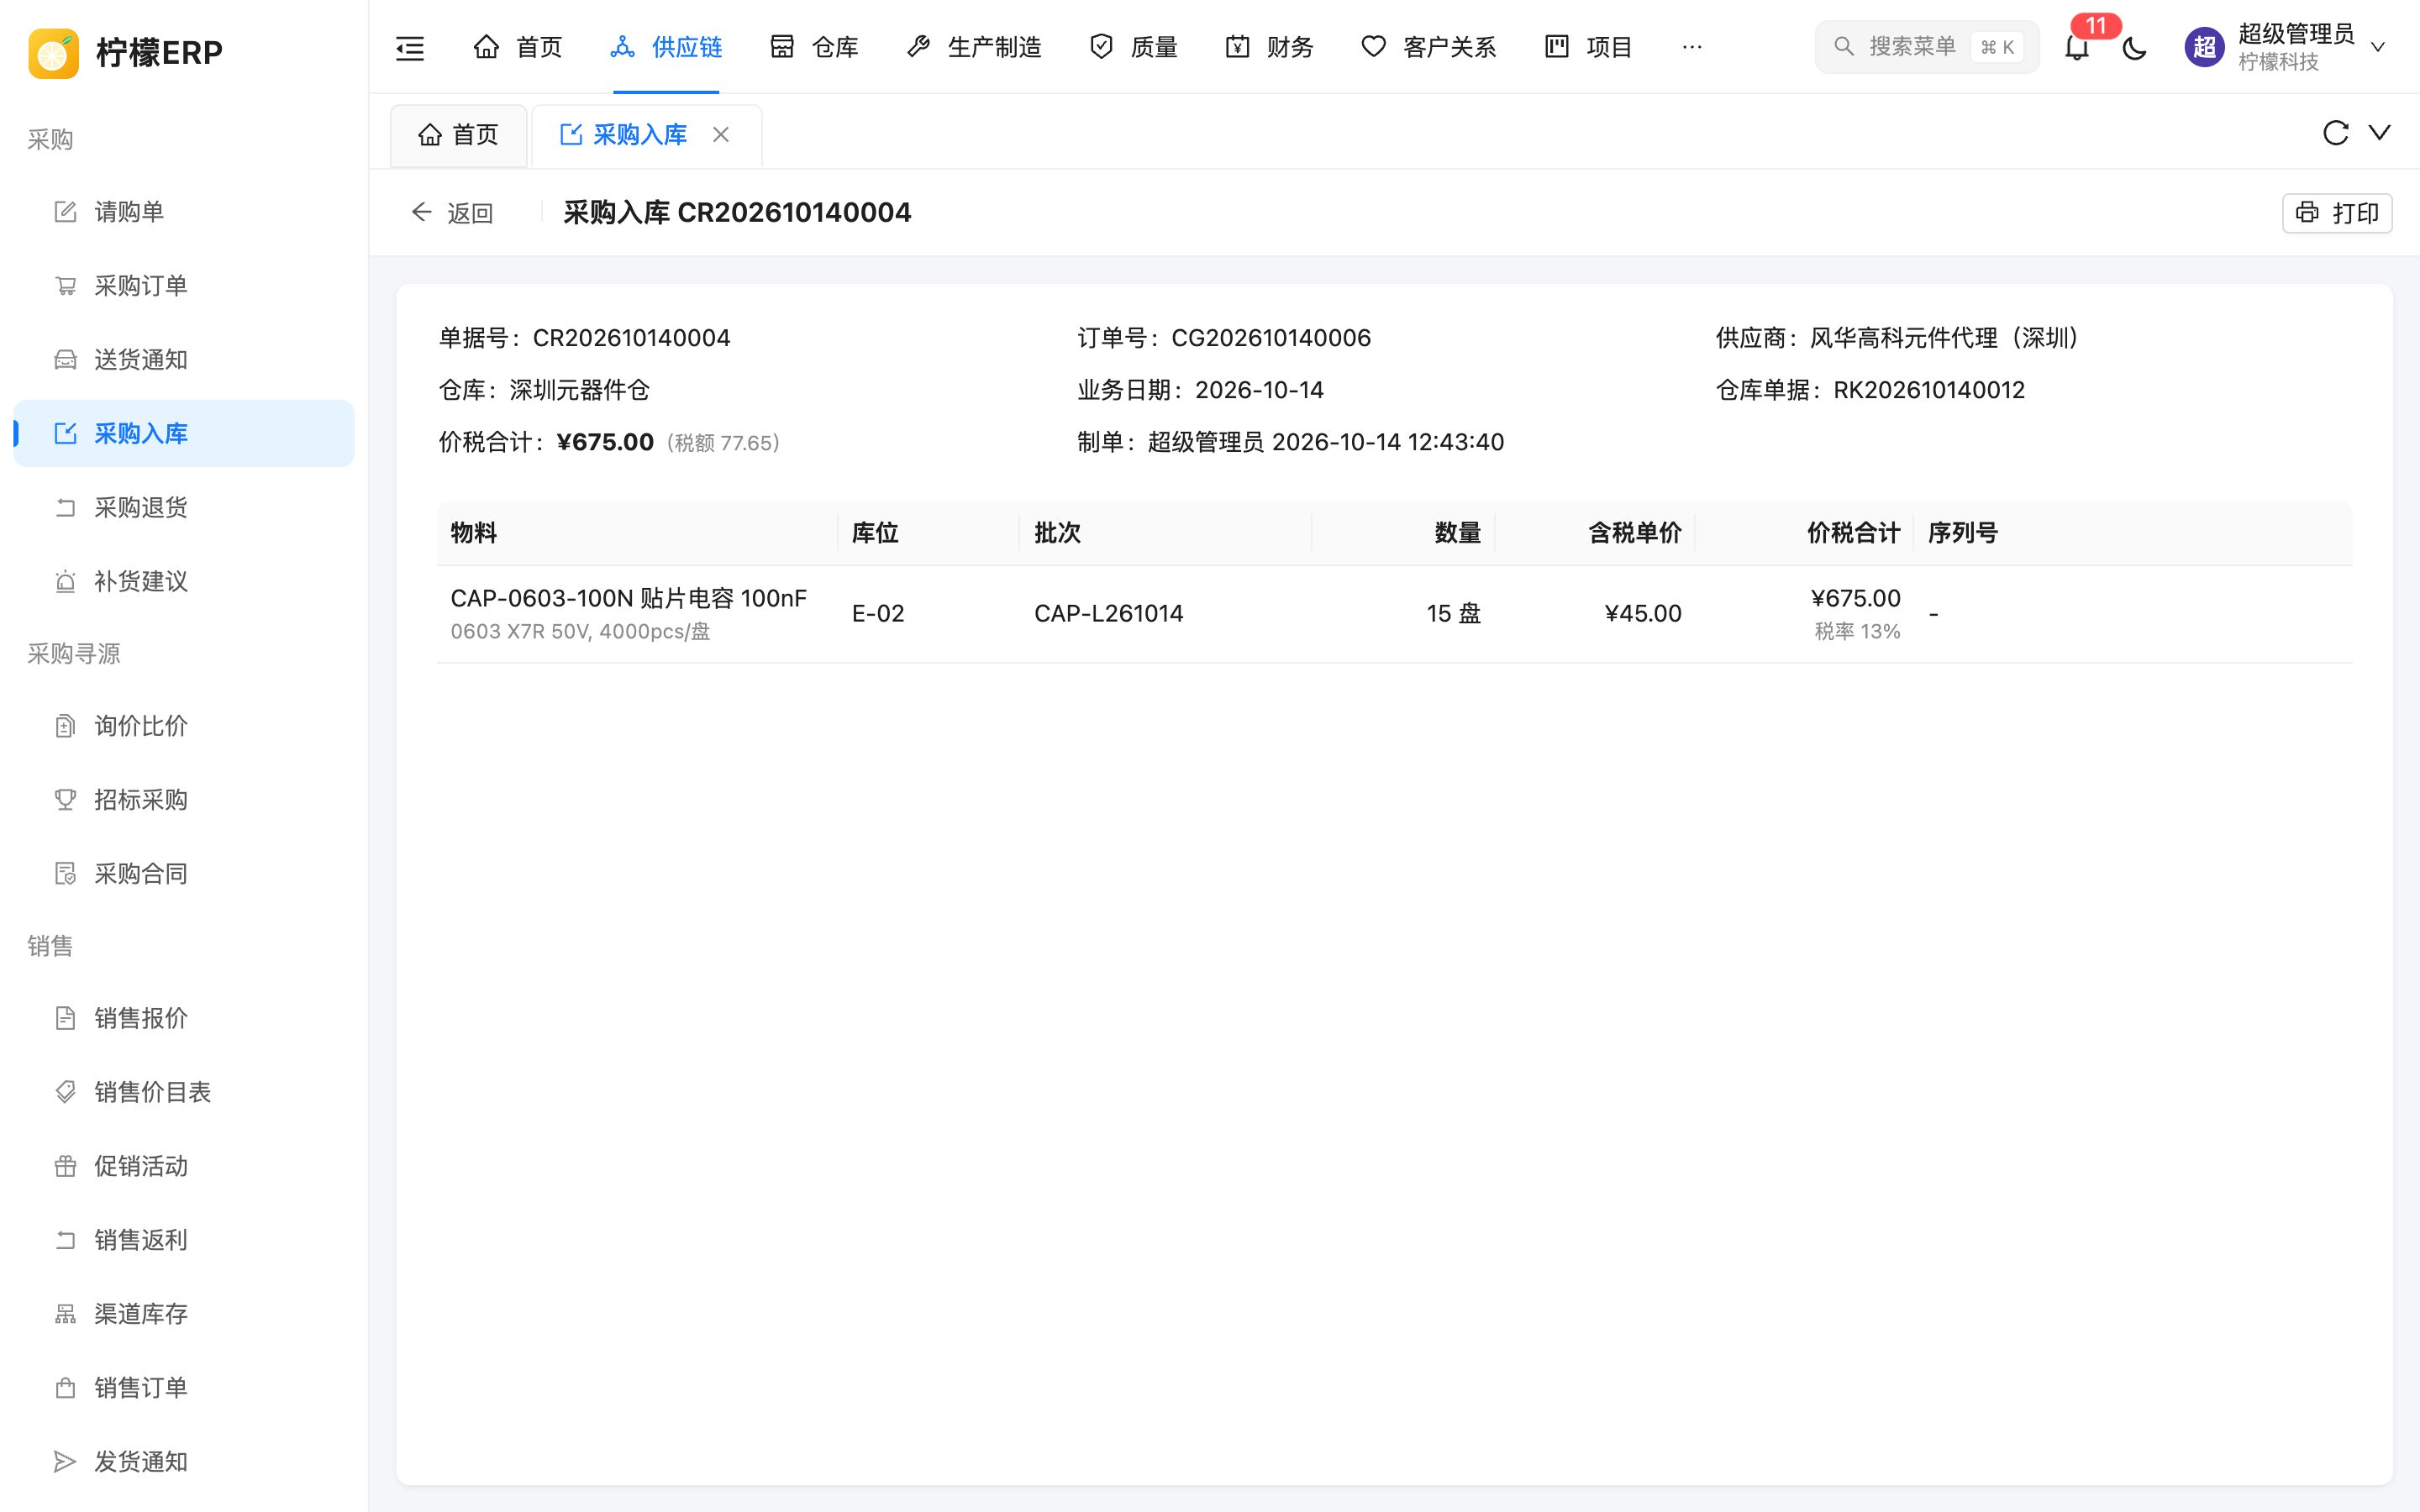This screenshot has height=1512, width=2420.
Task: Open 采购订单 in the sidebar
Action: click(184, 286)
